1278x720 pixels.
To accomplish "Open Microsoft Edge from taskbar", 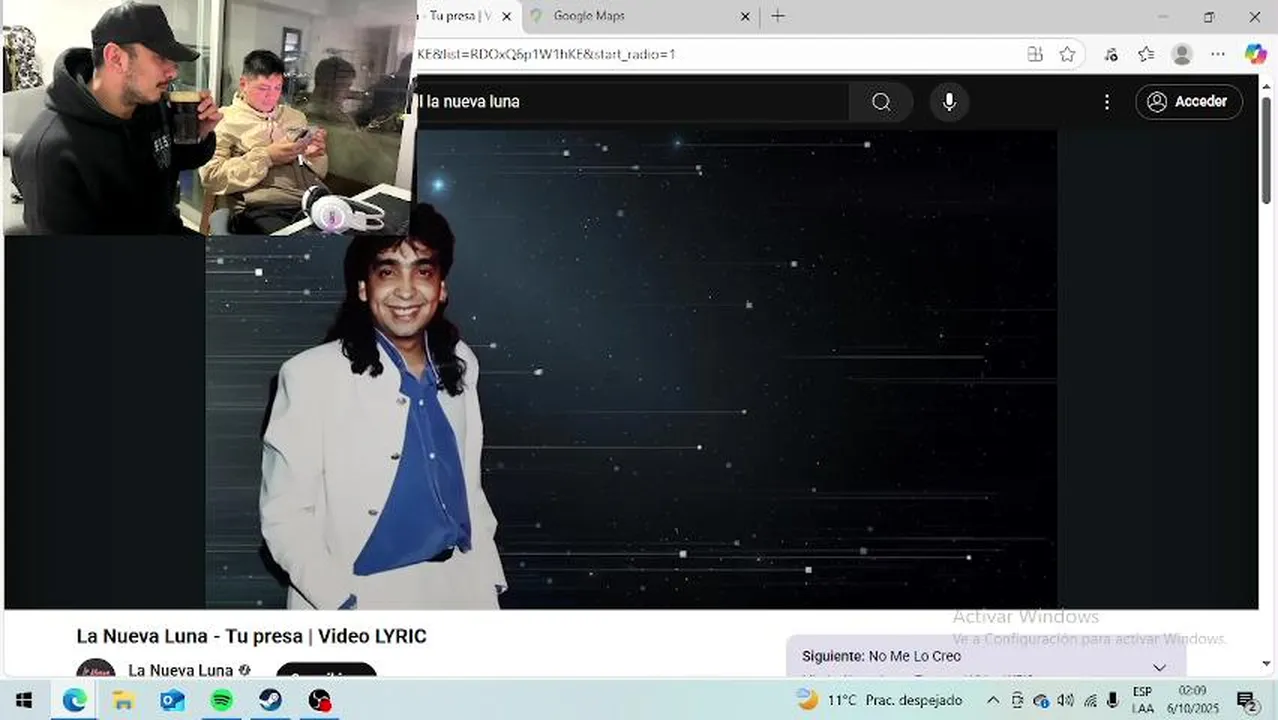I will click(74, 700).
